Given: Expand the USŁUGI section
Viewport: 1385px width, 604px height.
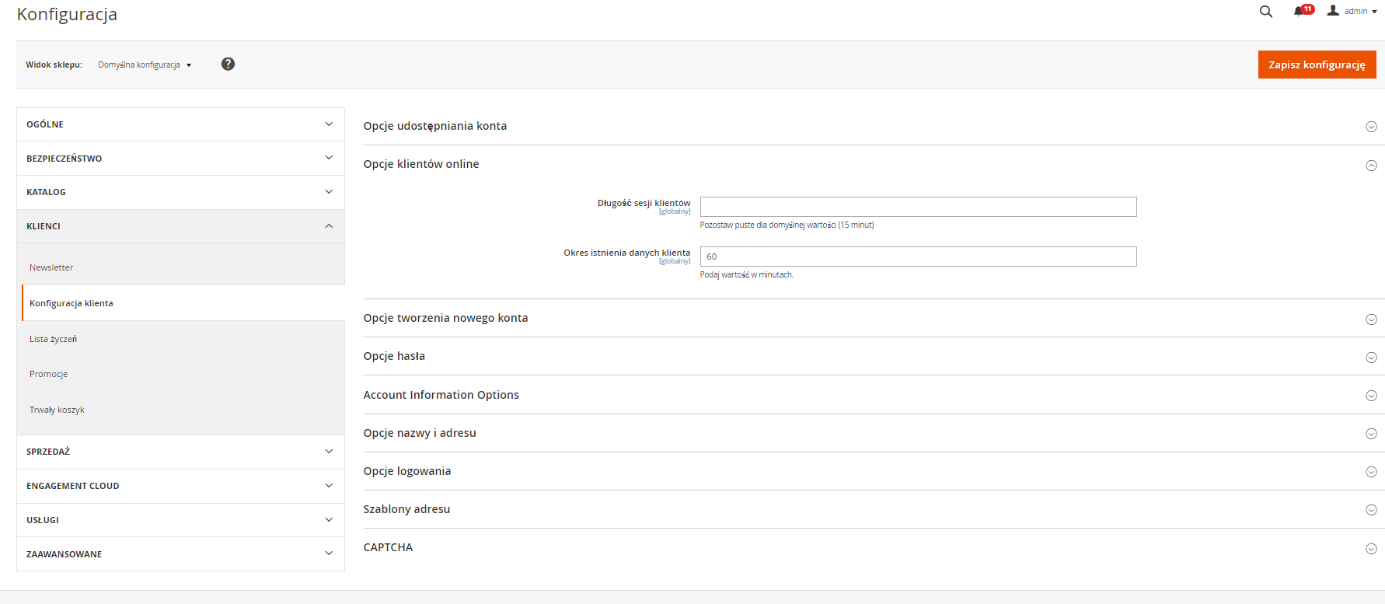Looking at the screenshot, I should click(181, 520).
